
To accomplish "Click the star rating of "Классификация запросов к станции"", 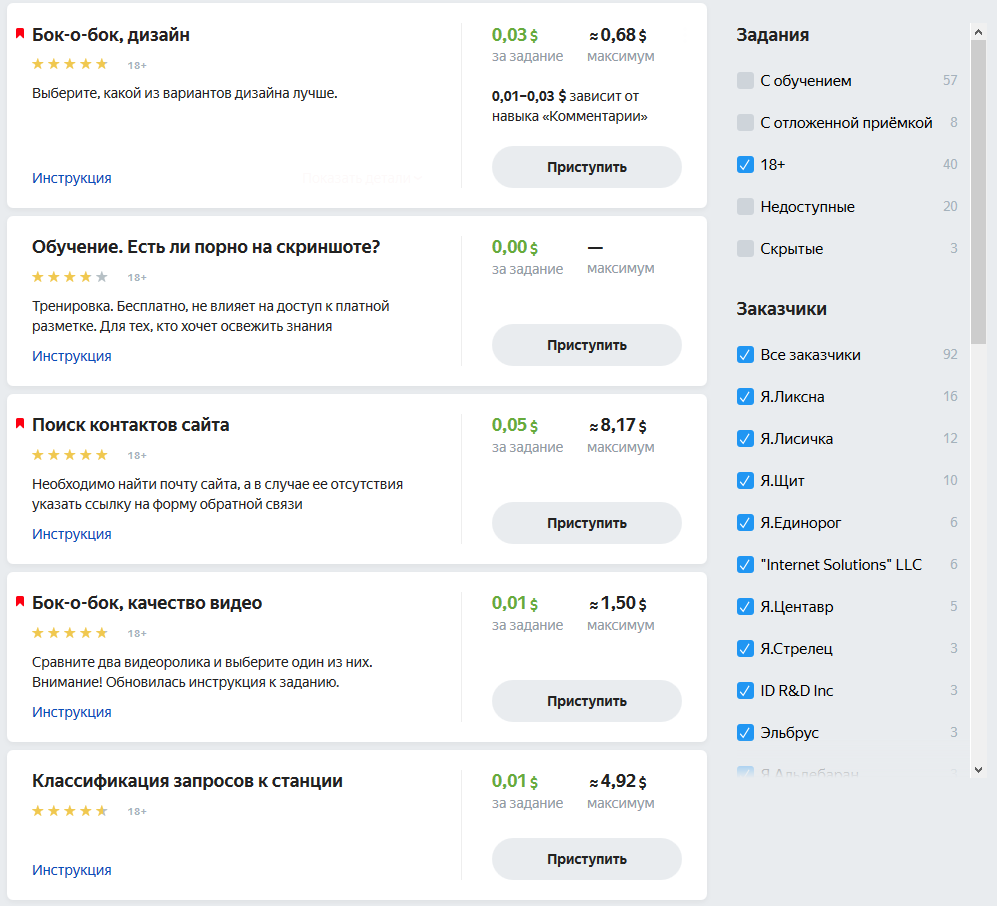I will click(70, 811).
